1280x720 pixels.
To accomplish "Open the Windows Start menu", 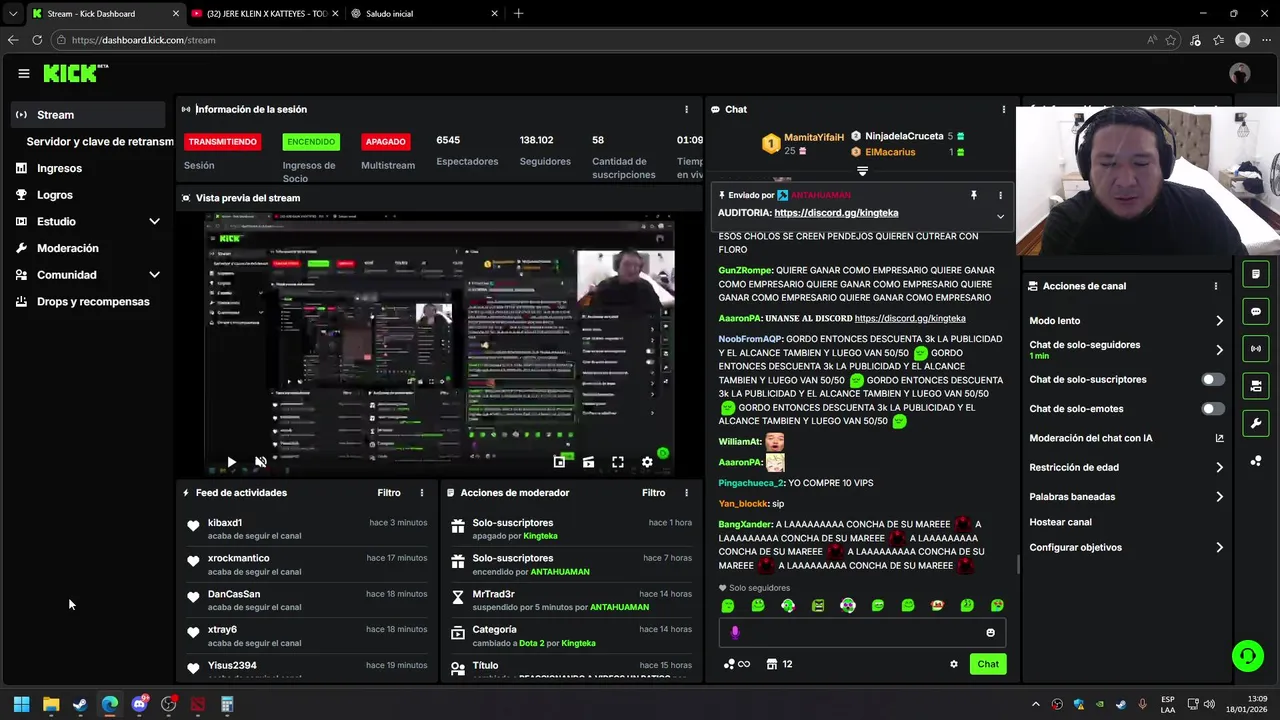I will coord(22,704).
